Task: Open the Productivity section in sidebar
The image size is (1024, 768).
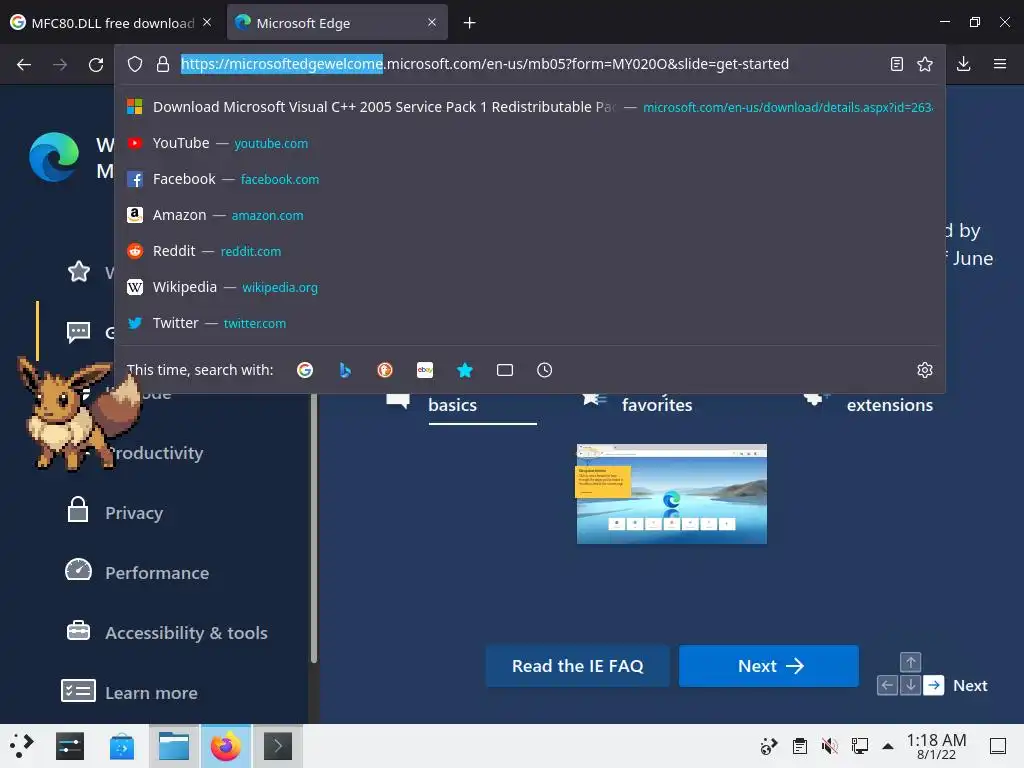Action: (155, 453)
